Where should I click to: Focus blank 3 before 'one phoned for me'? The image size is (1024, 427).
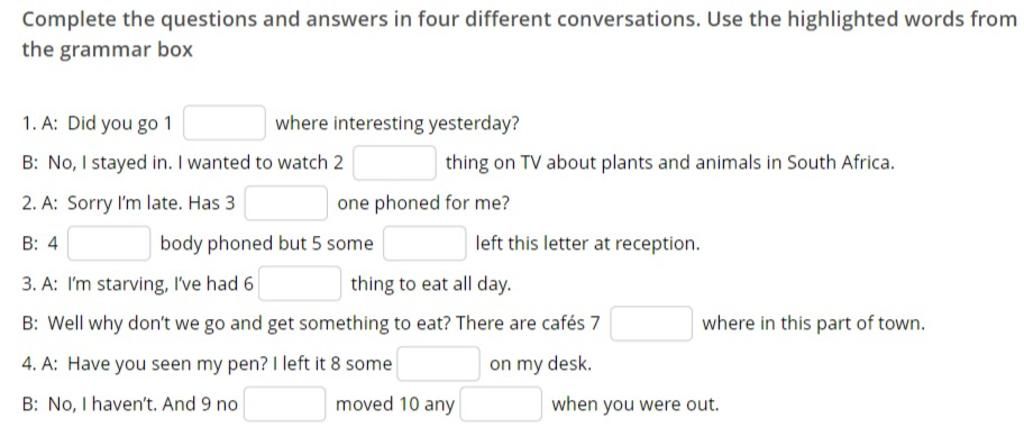(x=286, y=203)
